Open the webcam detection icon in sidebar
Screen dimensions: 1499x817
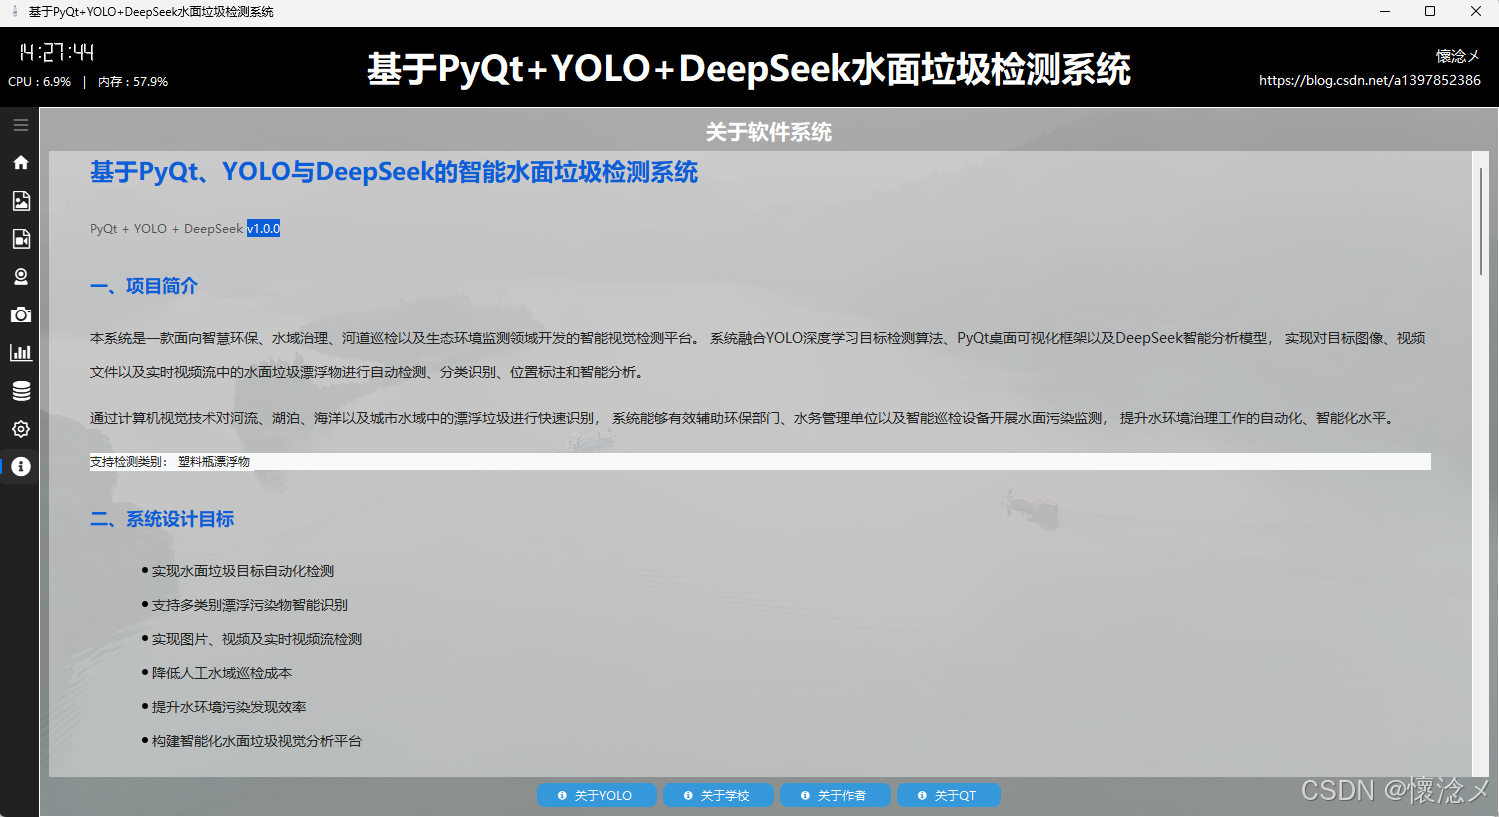(x=21, y=276)
